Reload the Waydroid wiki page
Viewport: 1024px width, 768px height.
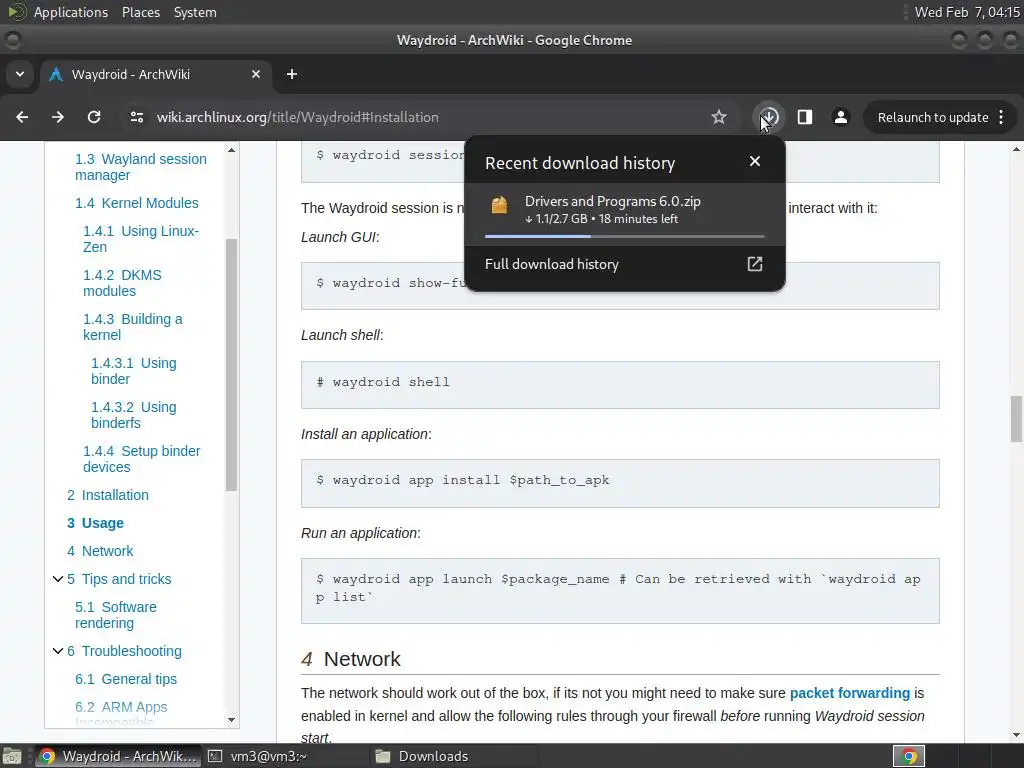(x=94, y=117)
